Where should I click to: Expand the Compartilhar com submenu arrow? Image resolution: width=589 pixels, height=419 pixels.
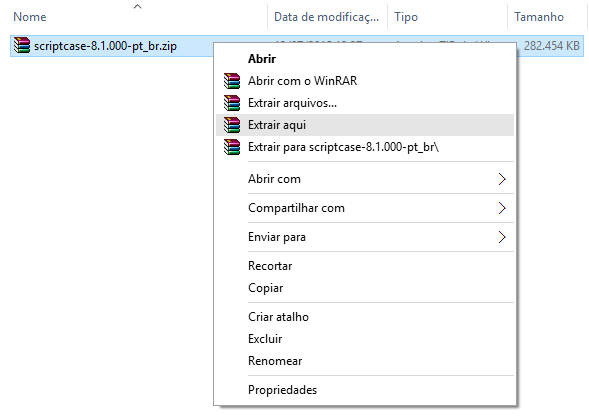click(x=502, y=208)
